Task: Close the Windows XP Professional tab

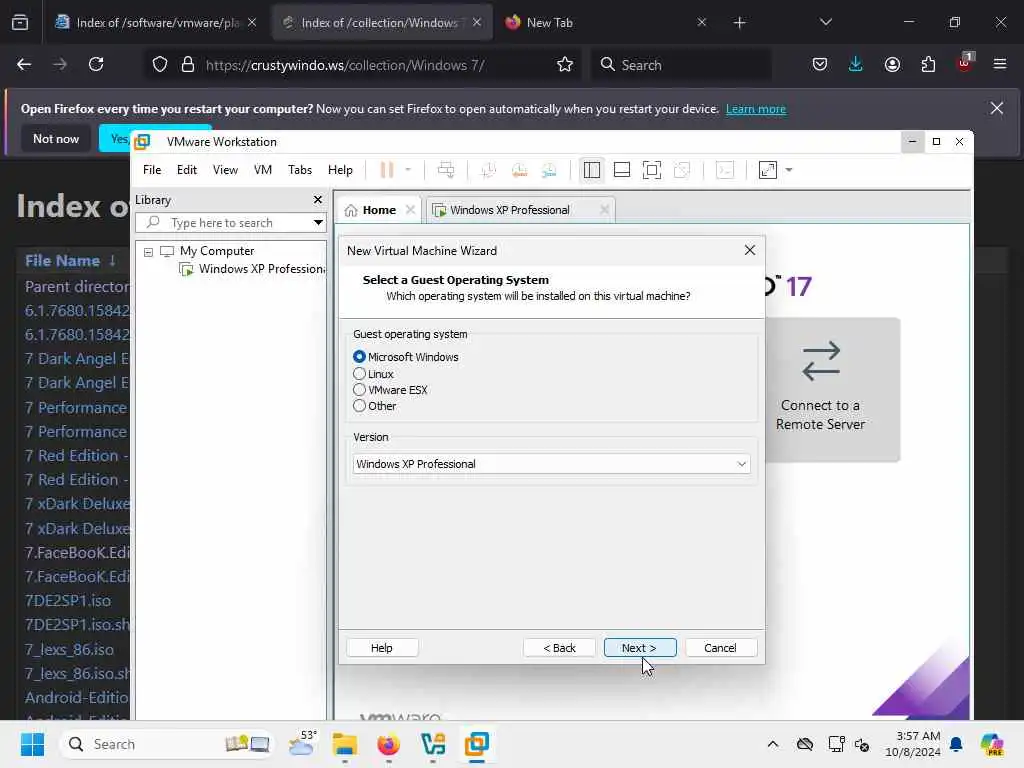Action: pos(605,210)
